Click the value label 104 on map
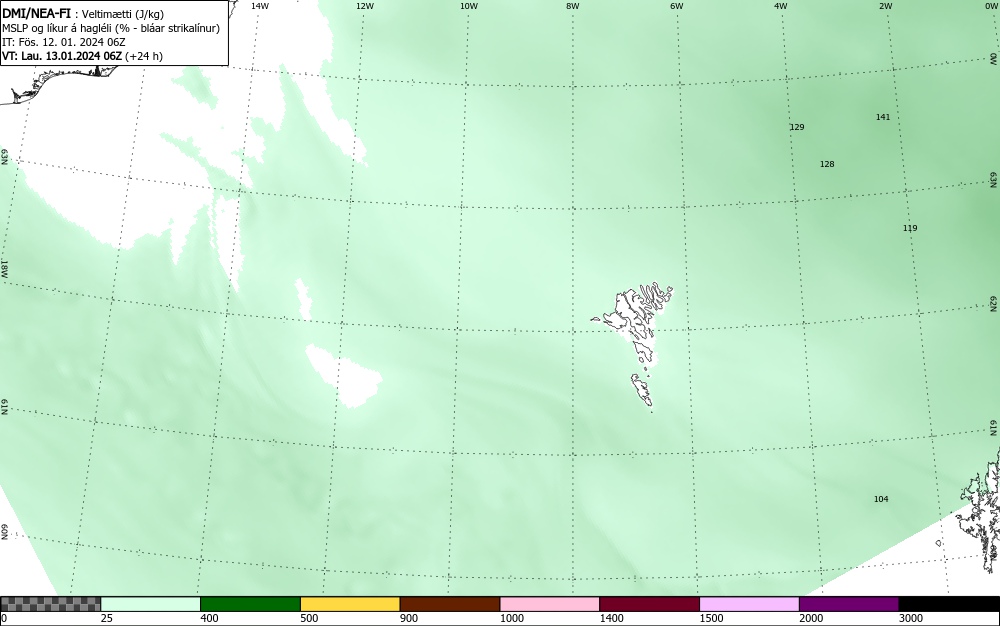1000x626 pixels. tap(881, 499)
